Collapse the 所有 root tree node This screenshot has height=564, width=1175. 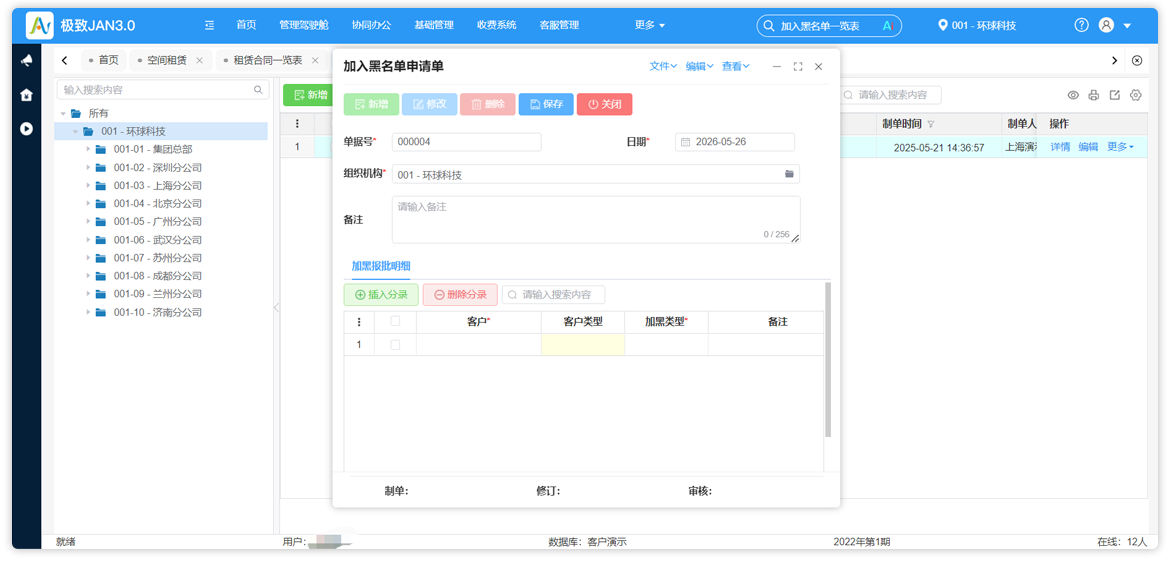(x=63, y=113)
